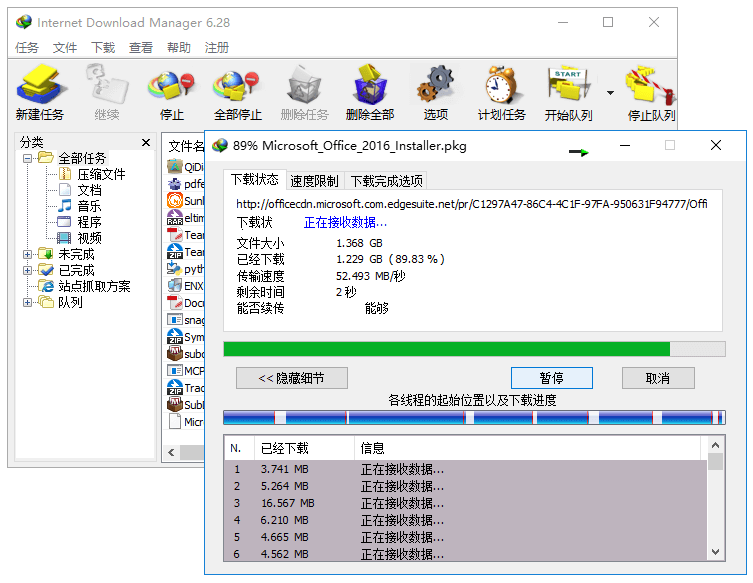Click the 队列 folder icon
753x583 pixels.
tap(46, 302)
